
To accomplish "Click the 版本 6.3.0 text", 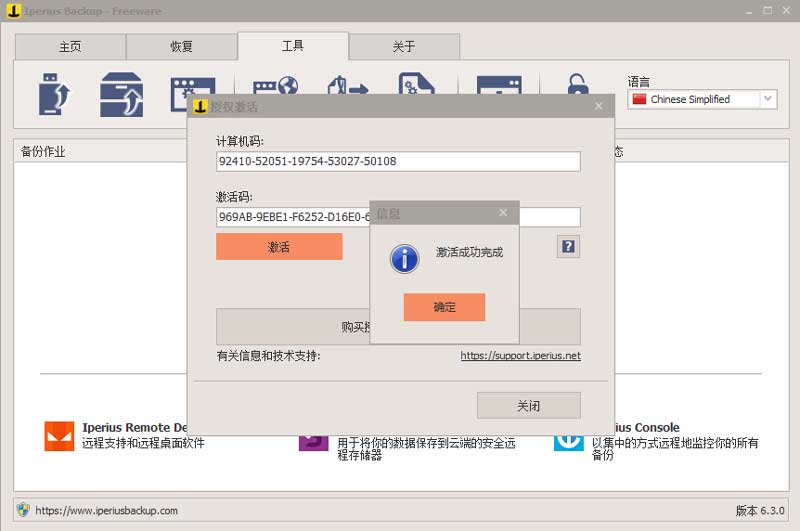I will (760, 511).
